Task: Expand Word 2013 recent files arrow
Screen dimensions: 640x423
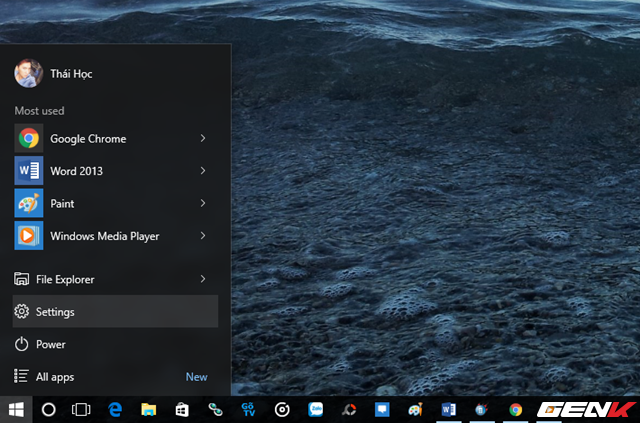Action: pyautogui.click(x=203, y=171)
